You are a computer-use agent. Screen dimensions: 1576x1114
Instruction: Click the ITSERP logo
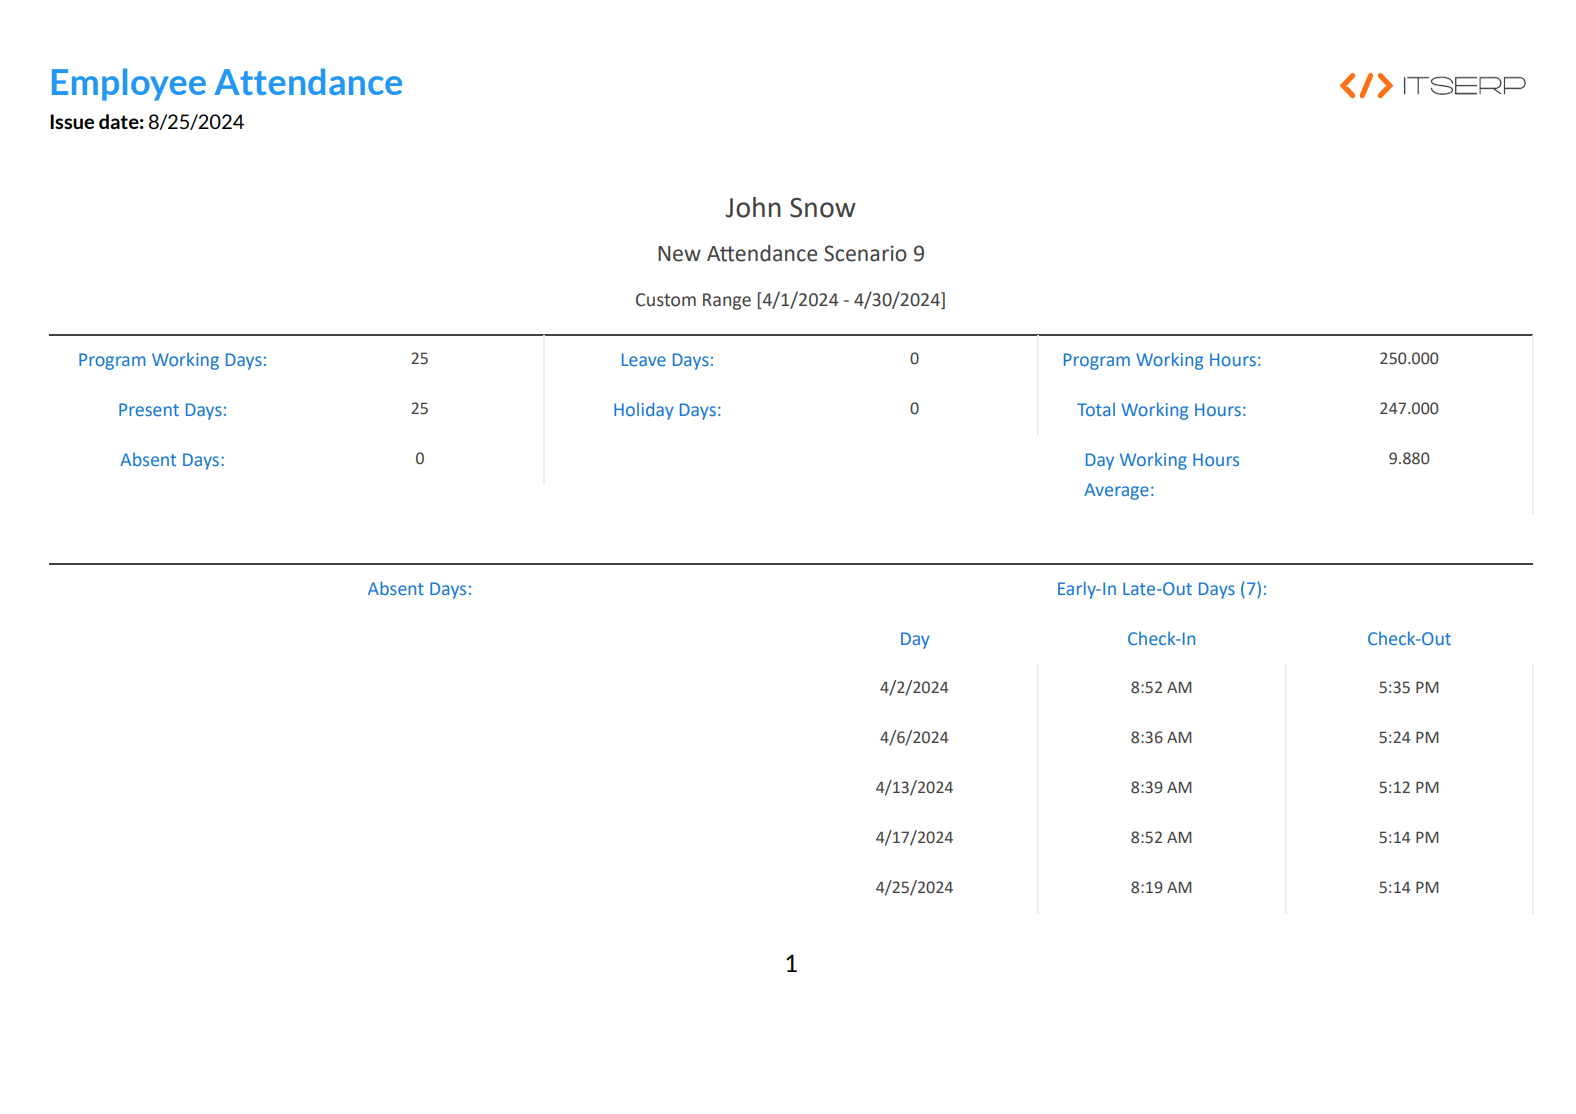click(1432, 86)
